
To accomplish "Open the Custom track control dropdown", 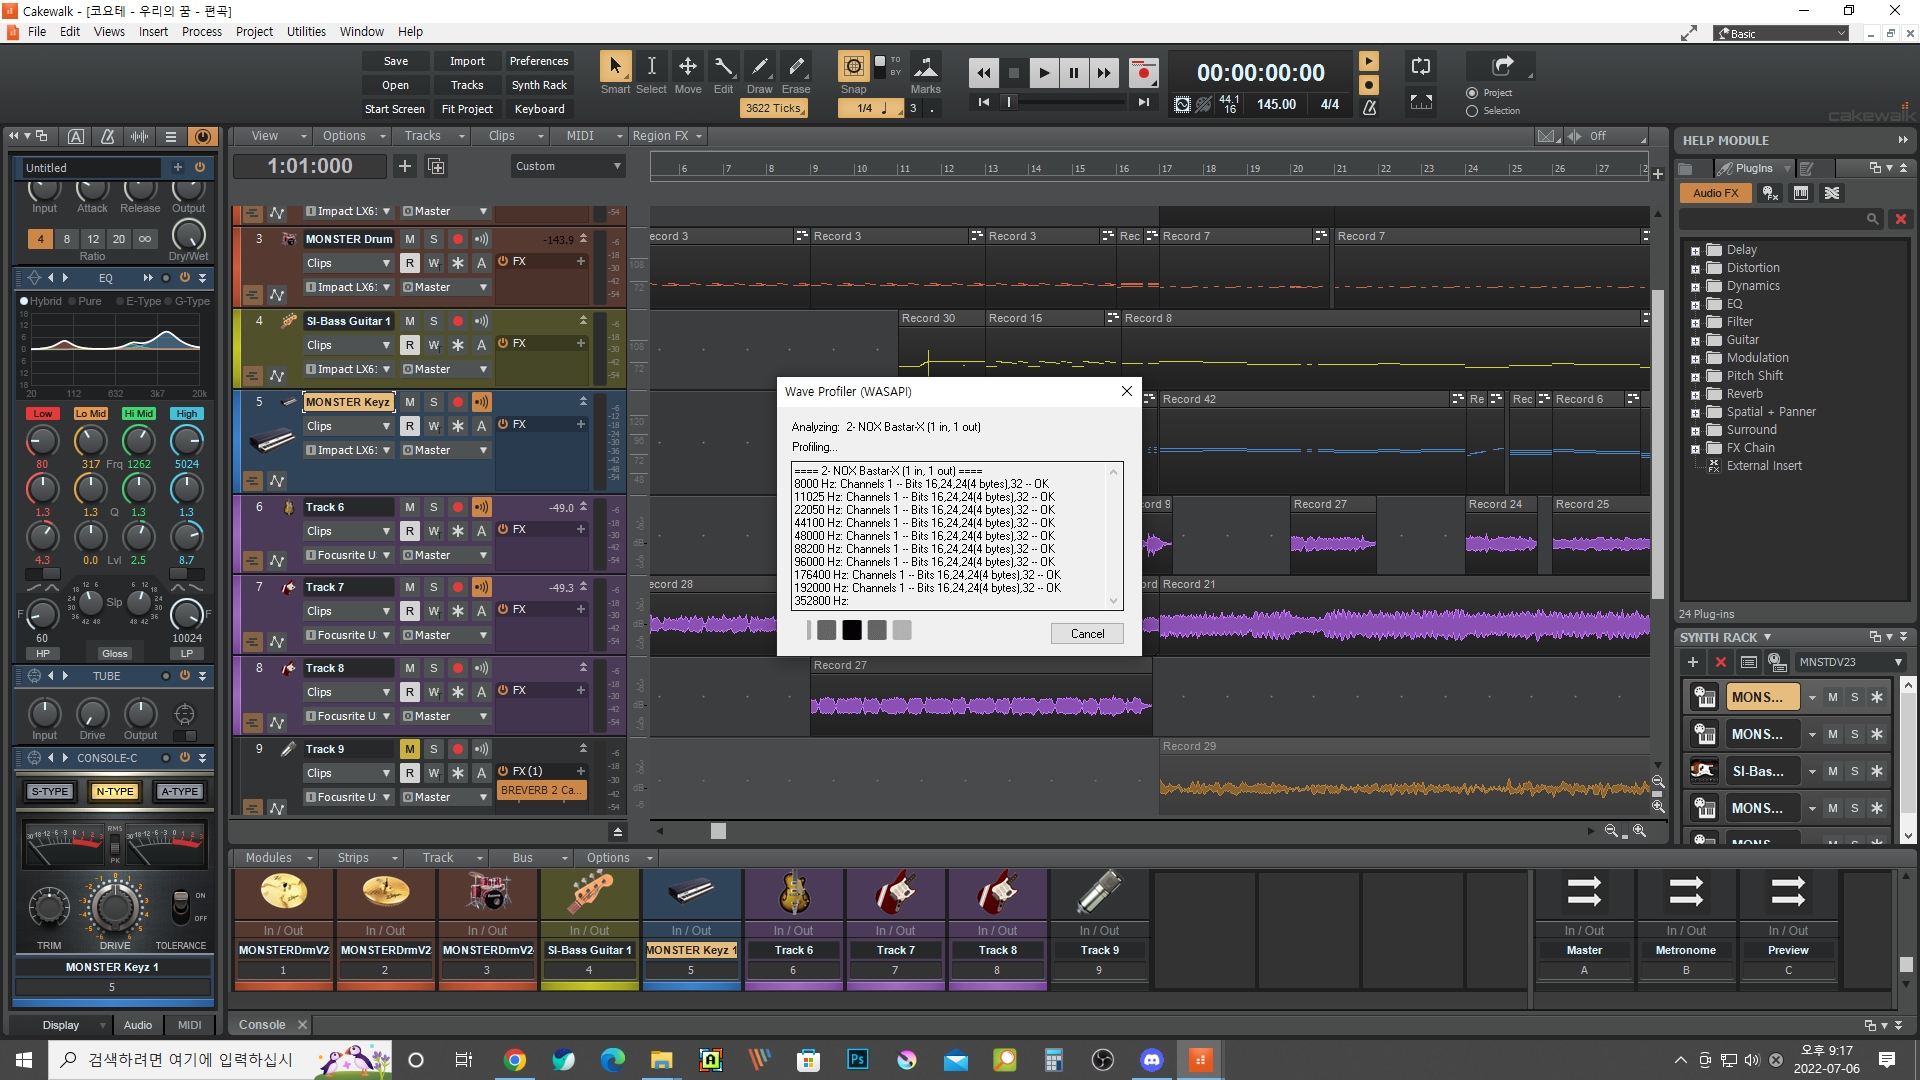I will click(568, 166).
